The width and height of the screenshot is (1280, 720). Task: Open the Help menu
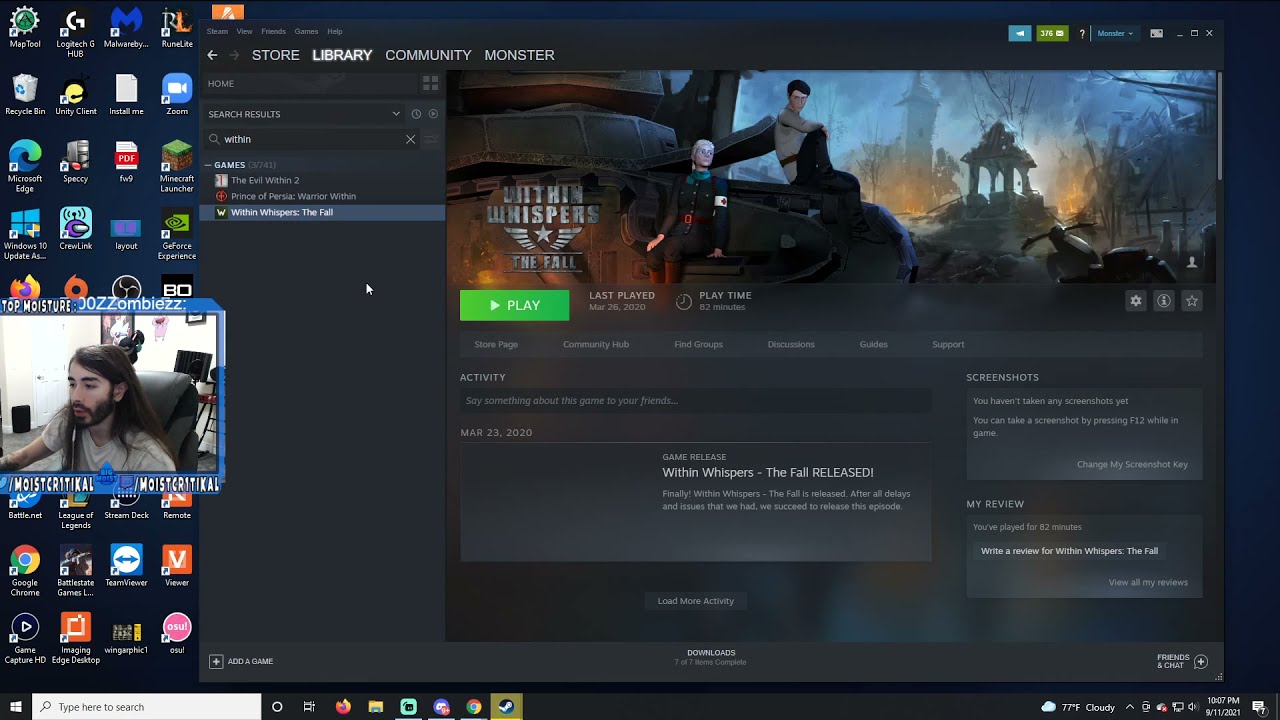[x=335, y=31]
